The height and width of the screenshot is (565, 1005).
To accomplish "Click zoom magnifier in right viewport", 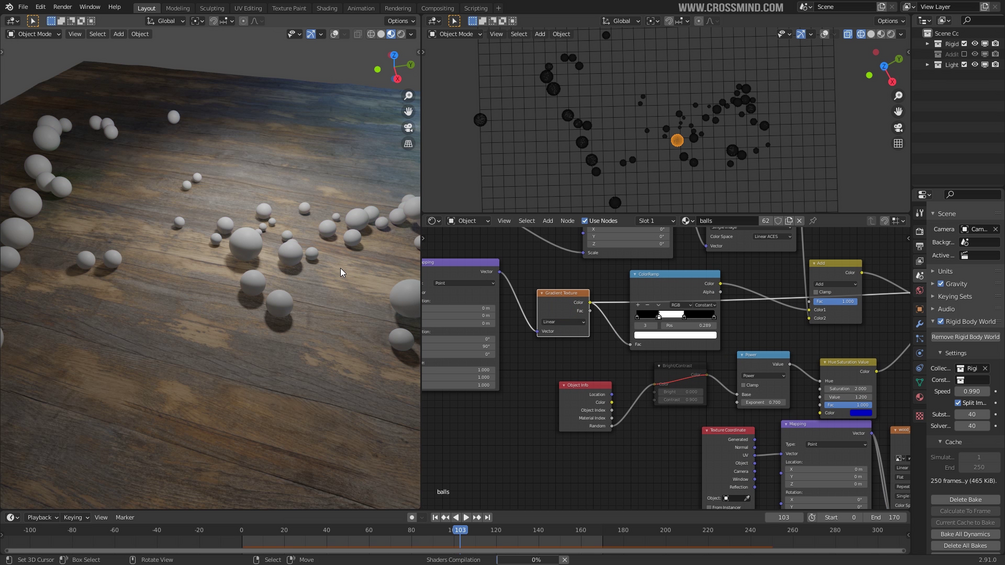I will click(x=898, y=96).
